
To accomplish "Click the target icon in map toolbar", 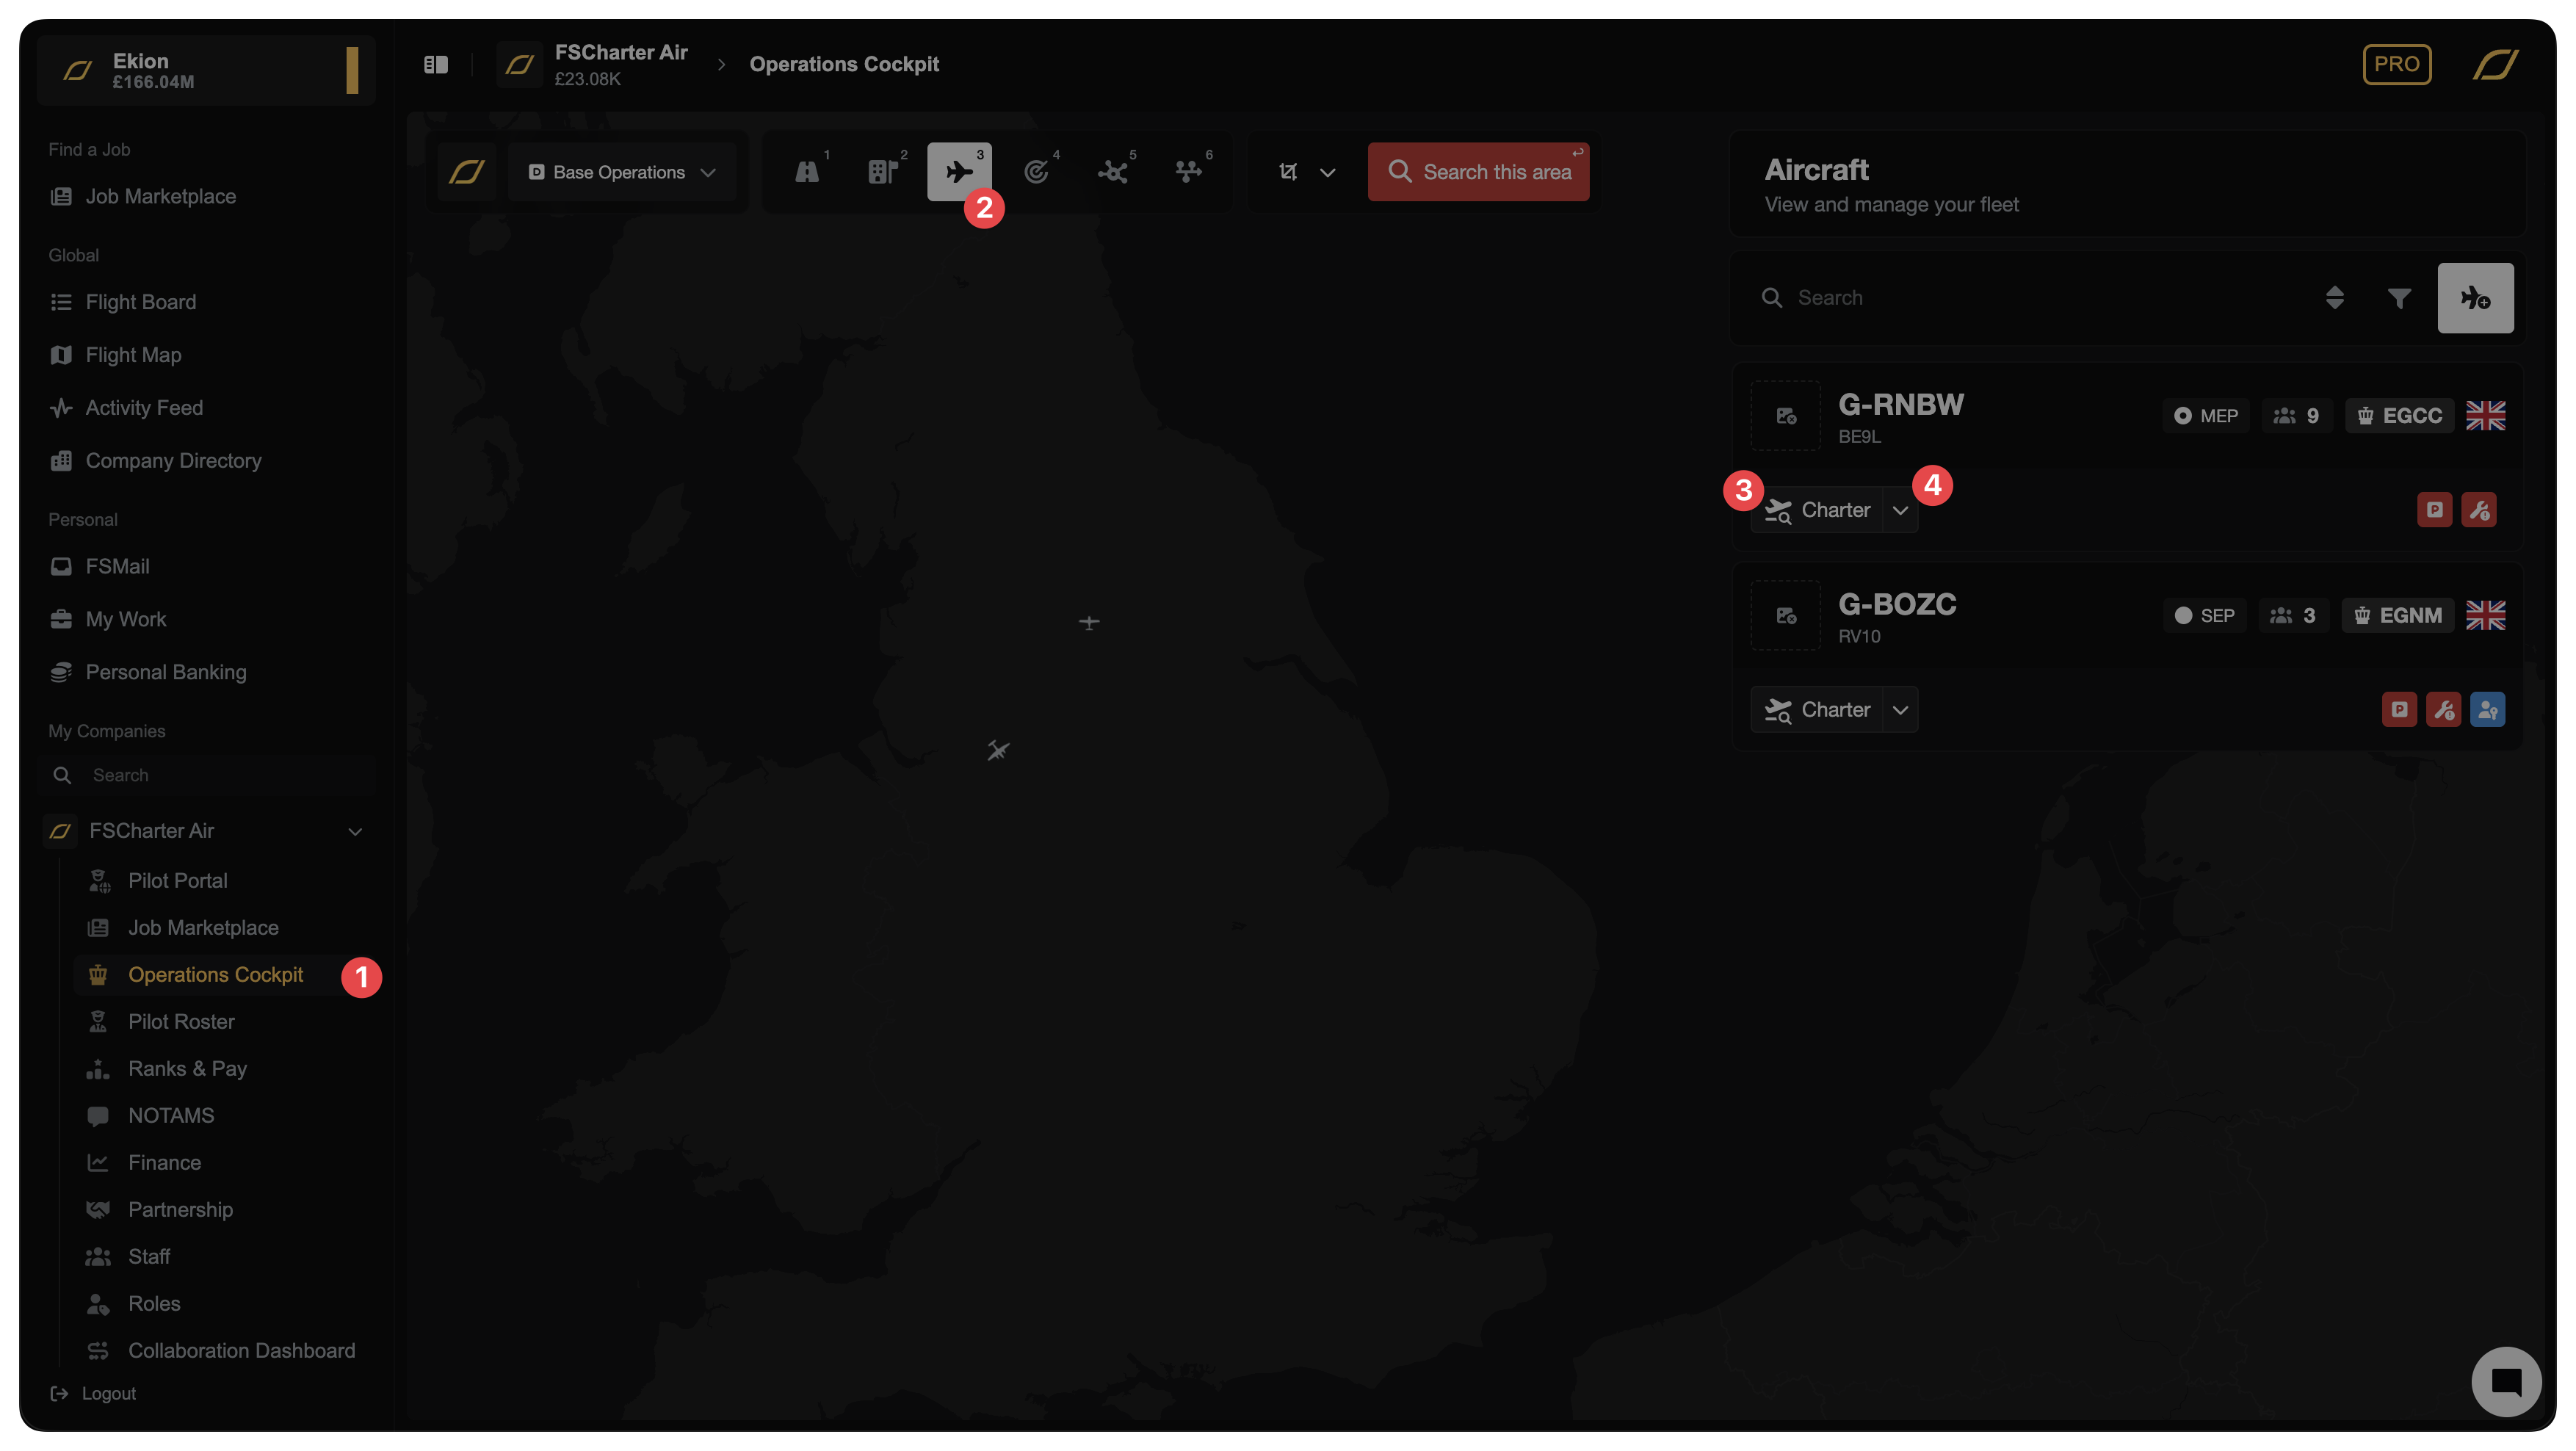I will (1036, 172).
